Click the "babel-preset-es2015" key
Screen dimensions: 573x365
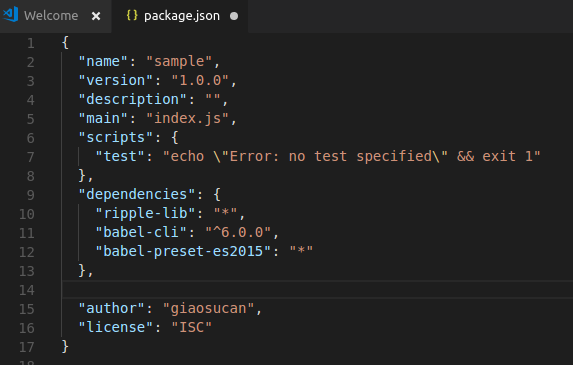click(183, 251)
